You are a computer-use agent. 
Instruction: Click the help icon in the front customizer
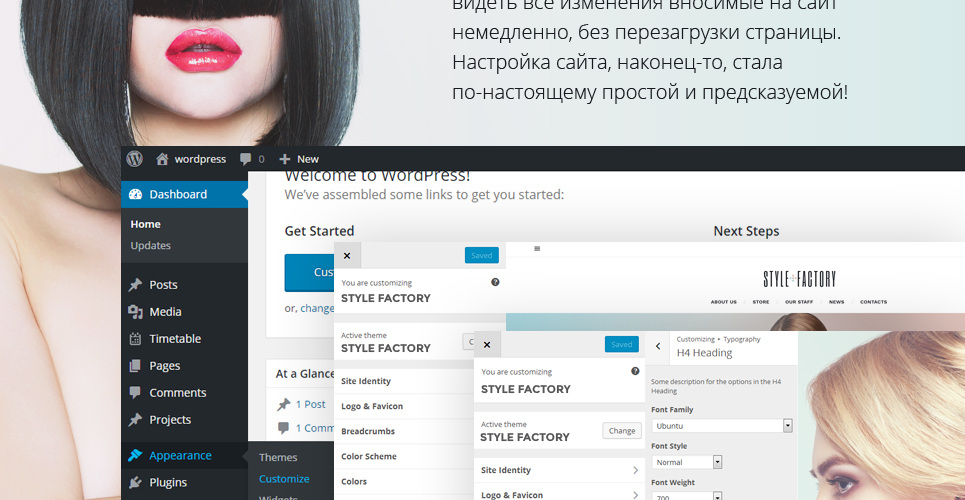[635, 371]
